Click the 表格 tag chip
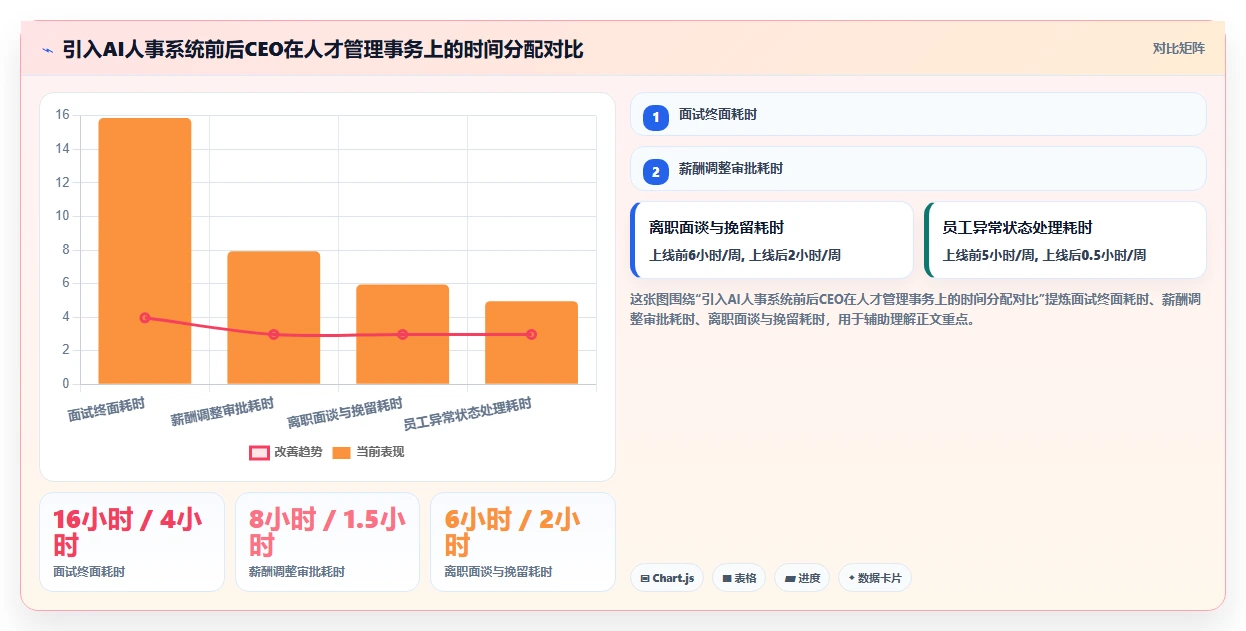This screenshot has height=631, width=1246. pos(739,578)
